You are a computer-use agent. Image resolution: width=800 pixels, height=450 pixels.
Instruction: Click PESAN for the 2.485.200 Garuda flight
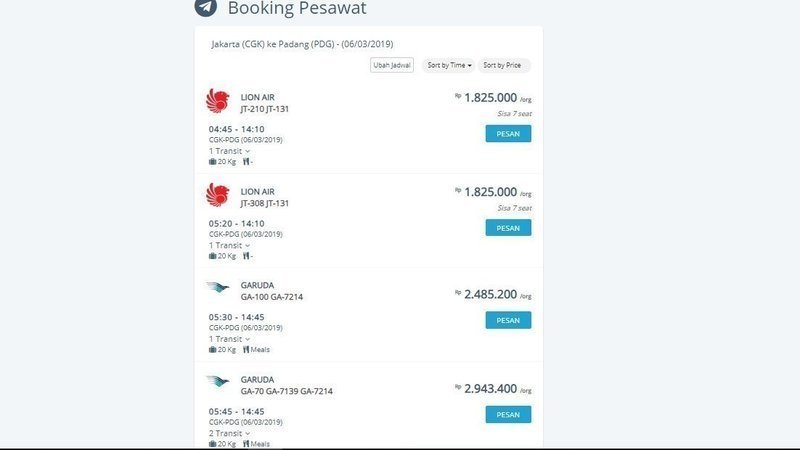coord(508,320)
